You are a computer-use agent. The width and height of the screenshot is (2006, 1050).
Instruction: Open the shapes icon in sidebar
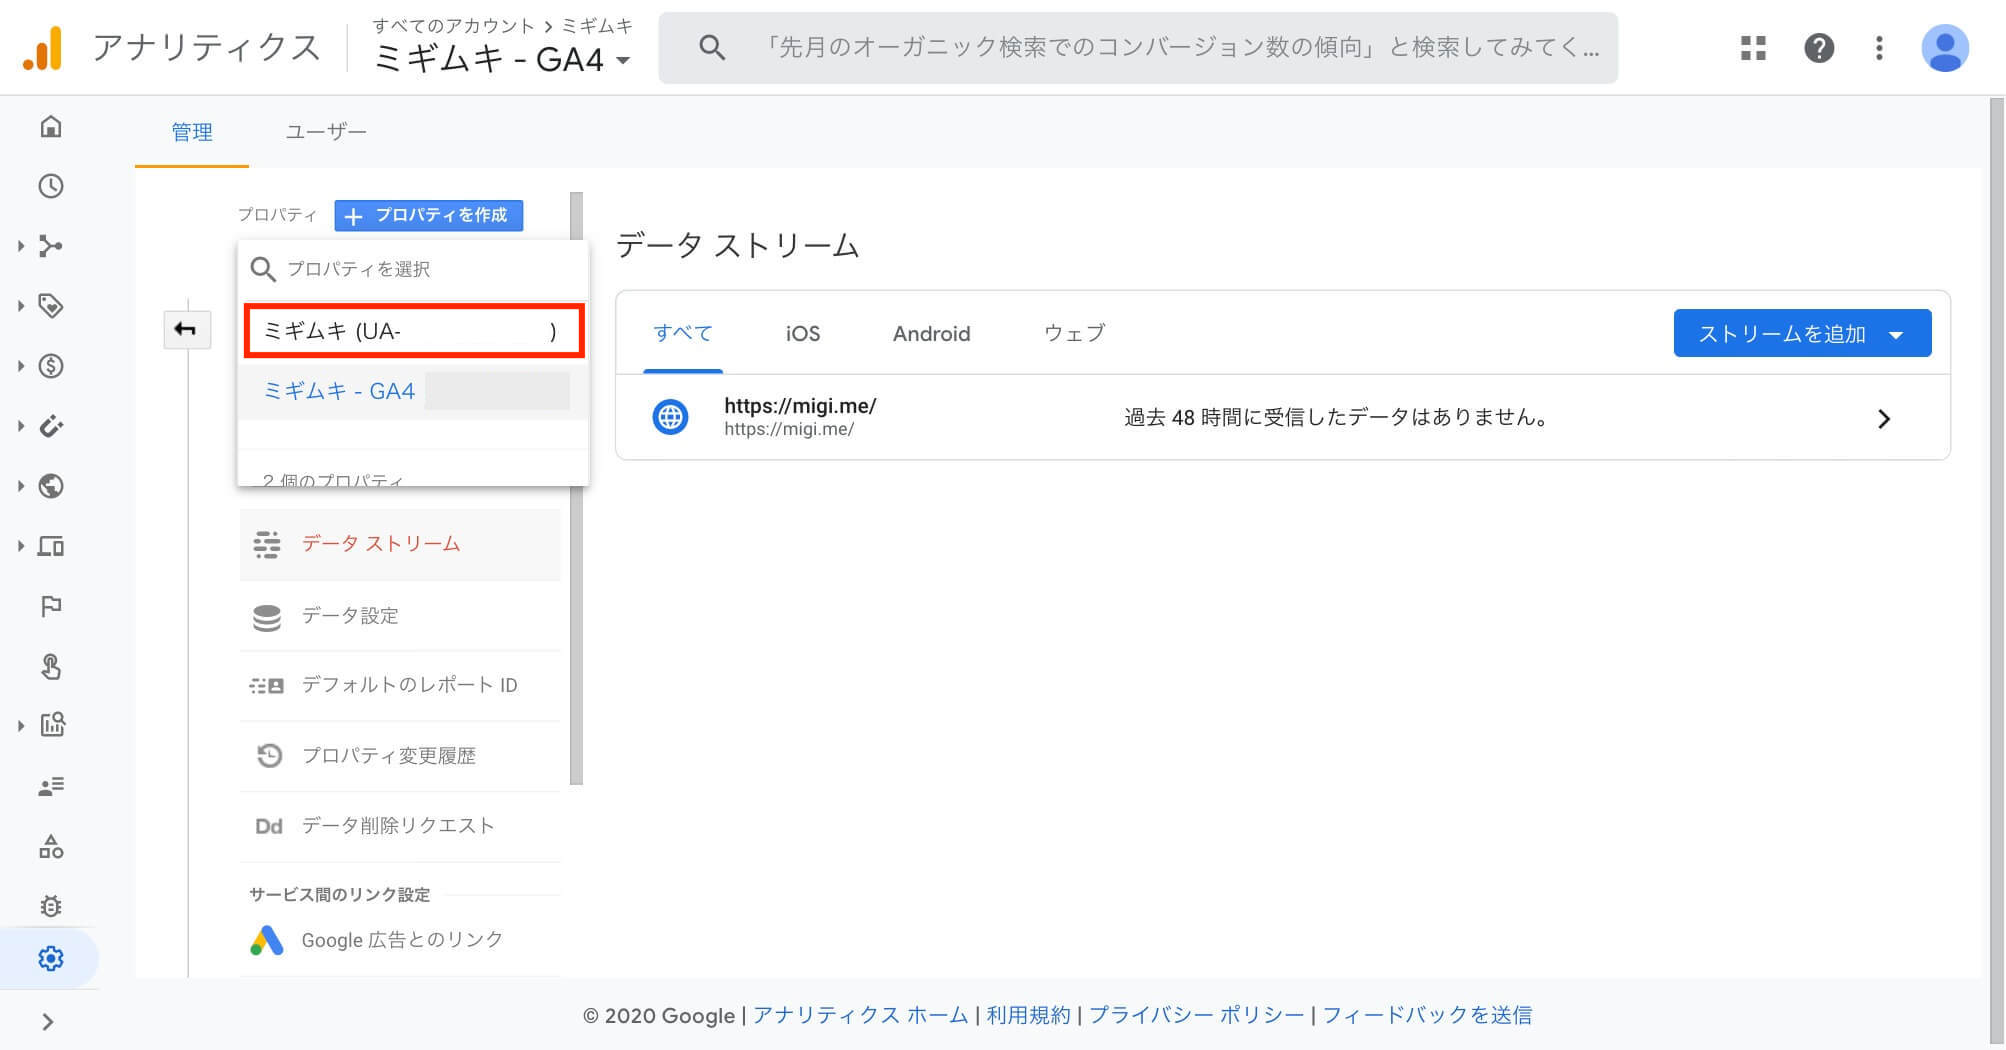pyautogui.click(x=51, y=847)
